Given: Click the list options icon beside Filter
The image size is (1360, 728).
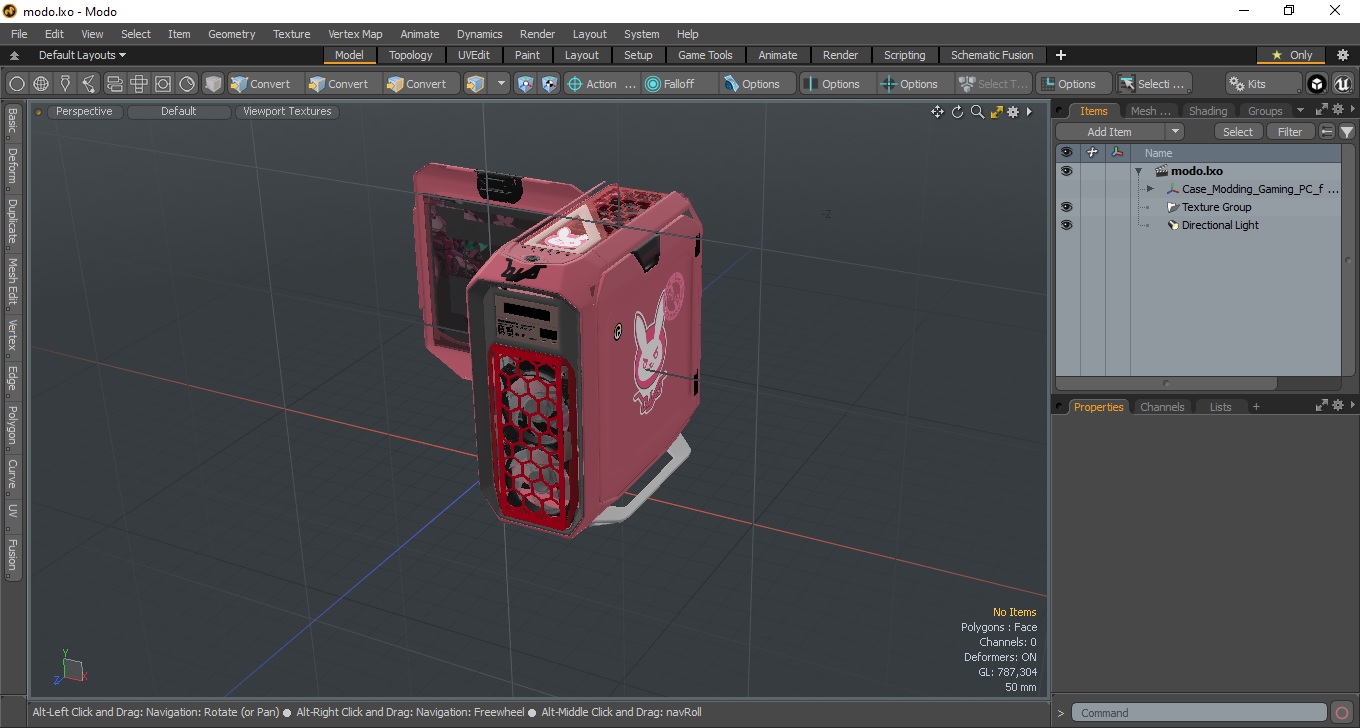Looking at the screenshot, I should coord(1327,132).
